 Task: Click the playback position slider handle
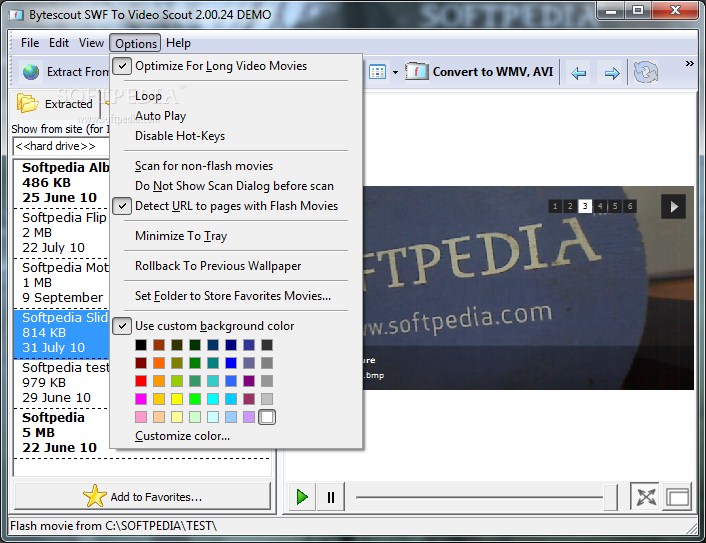tap(610, 497)
